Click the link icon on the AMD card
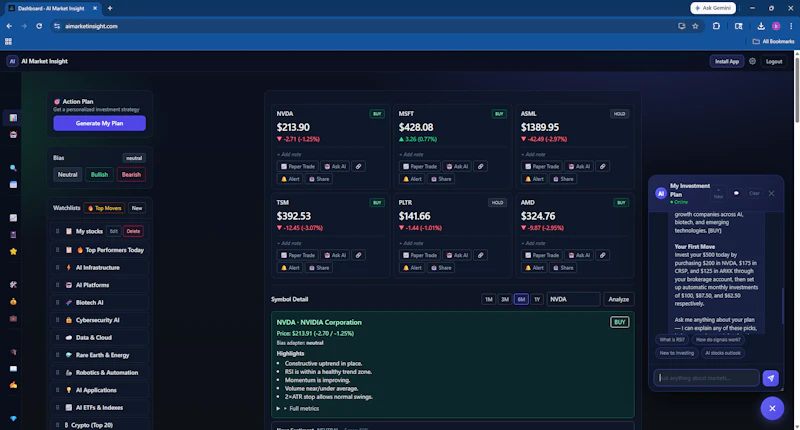This screenshot has width=800, height=430. click(603, 255)
